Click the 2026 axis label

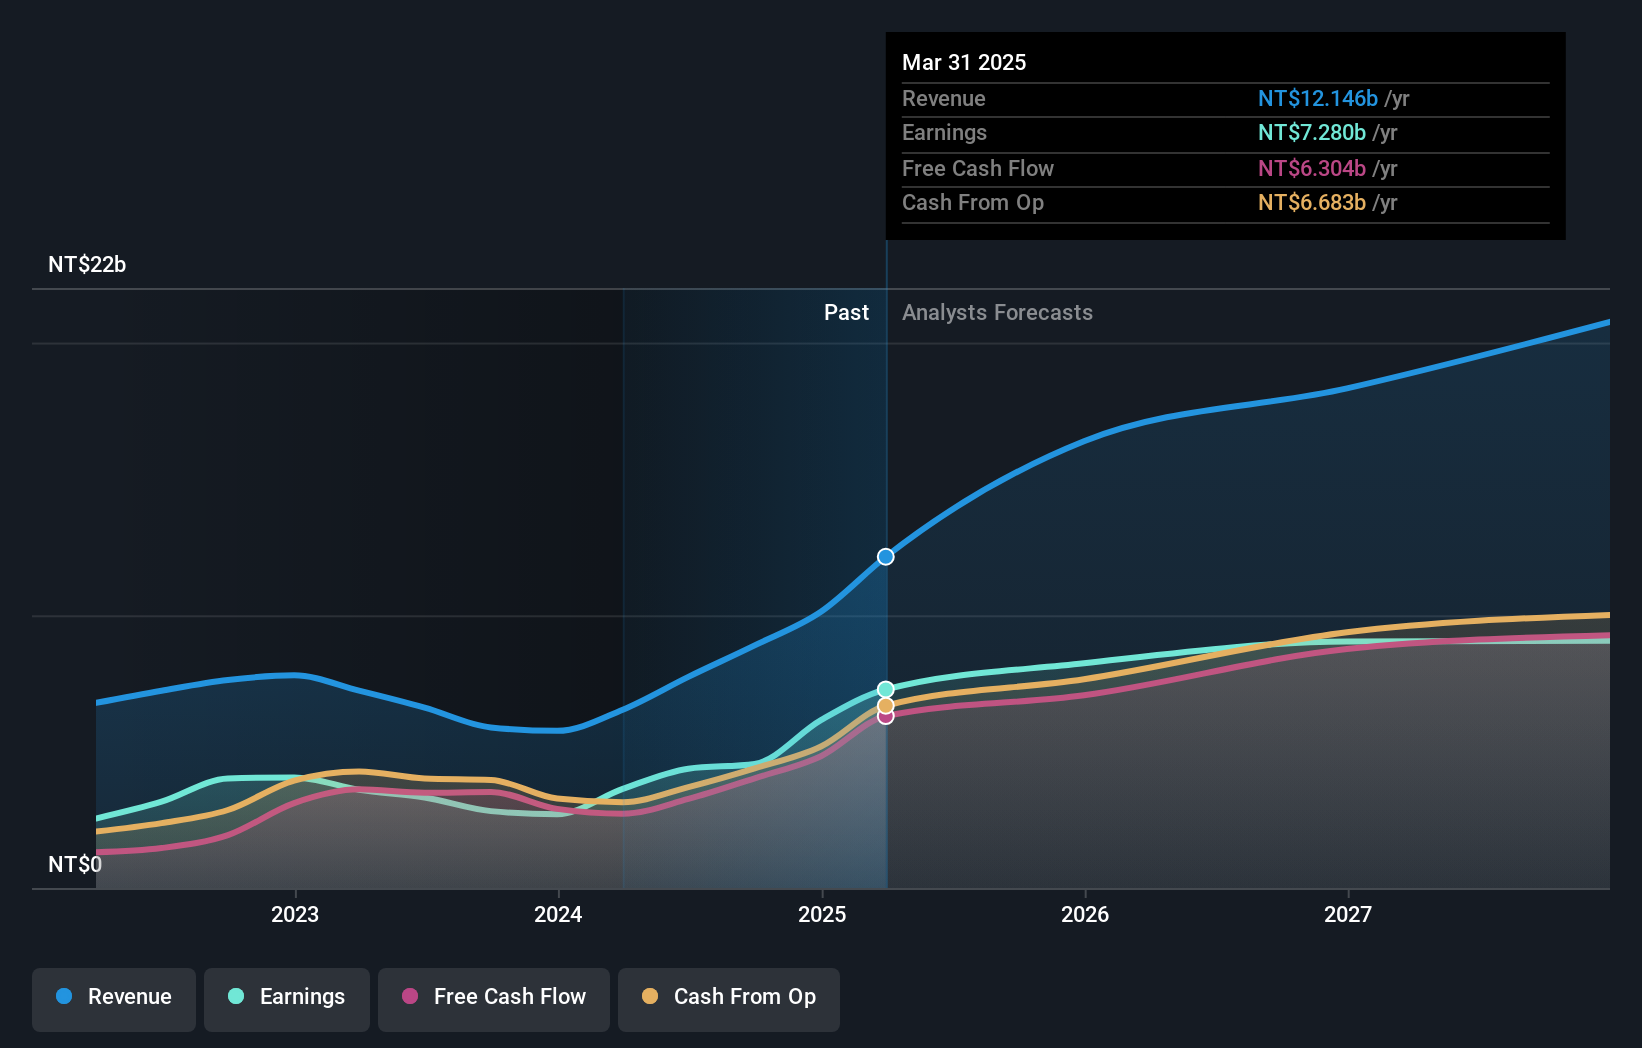(x=1085, y=914)
